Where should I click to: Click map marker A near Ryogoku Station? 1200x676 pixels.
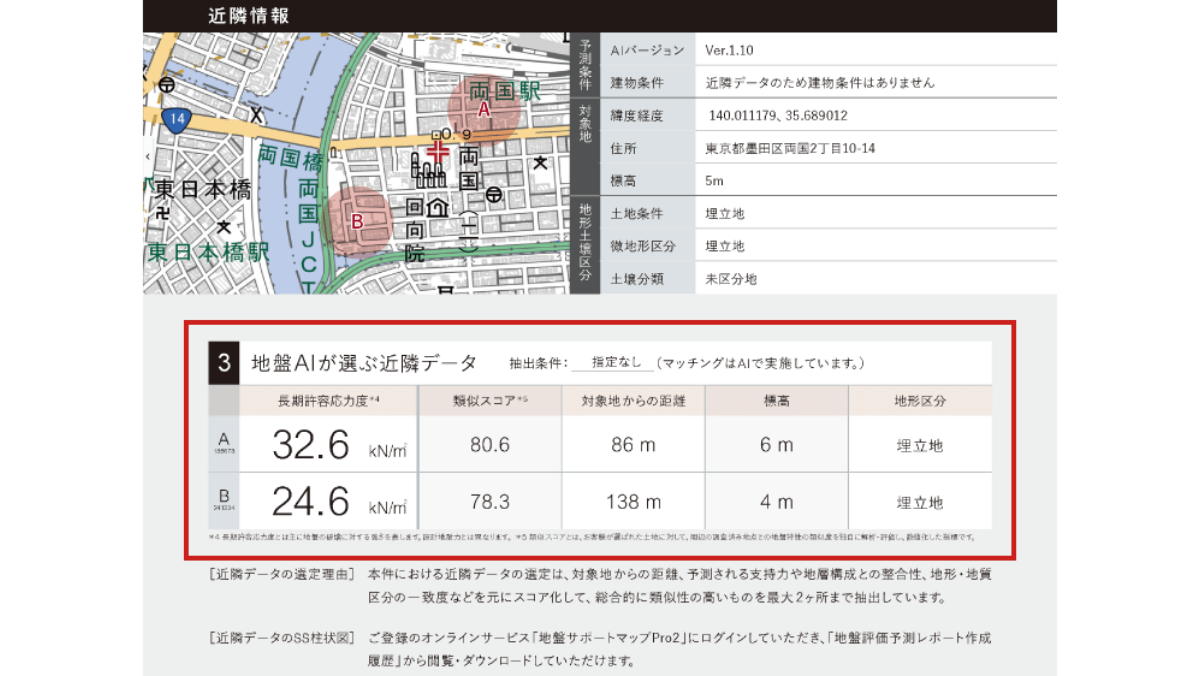[483, 110]
